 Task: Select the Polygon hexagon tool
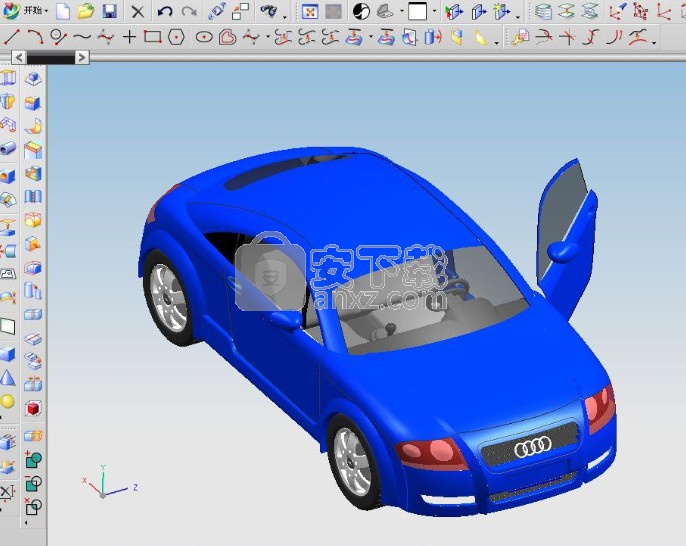tap(176, 38)
